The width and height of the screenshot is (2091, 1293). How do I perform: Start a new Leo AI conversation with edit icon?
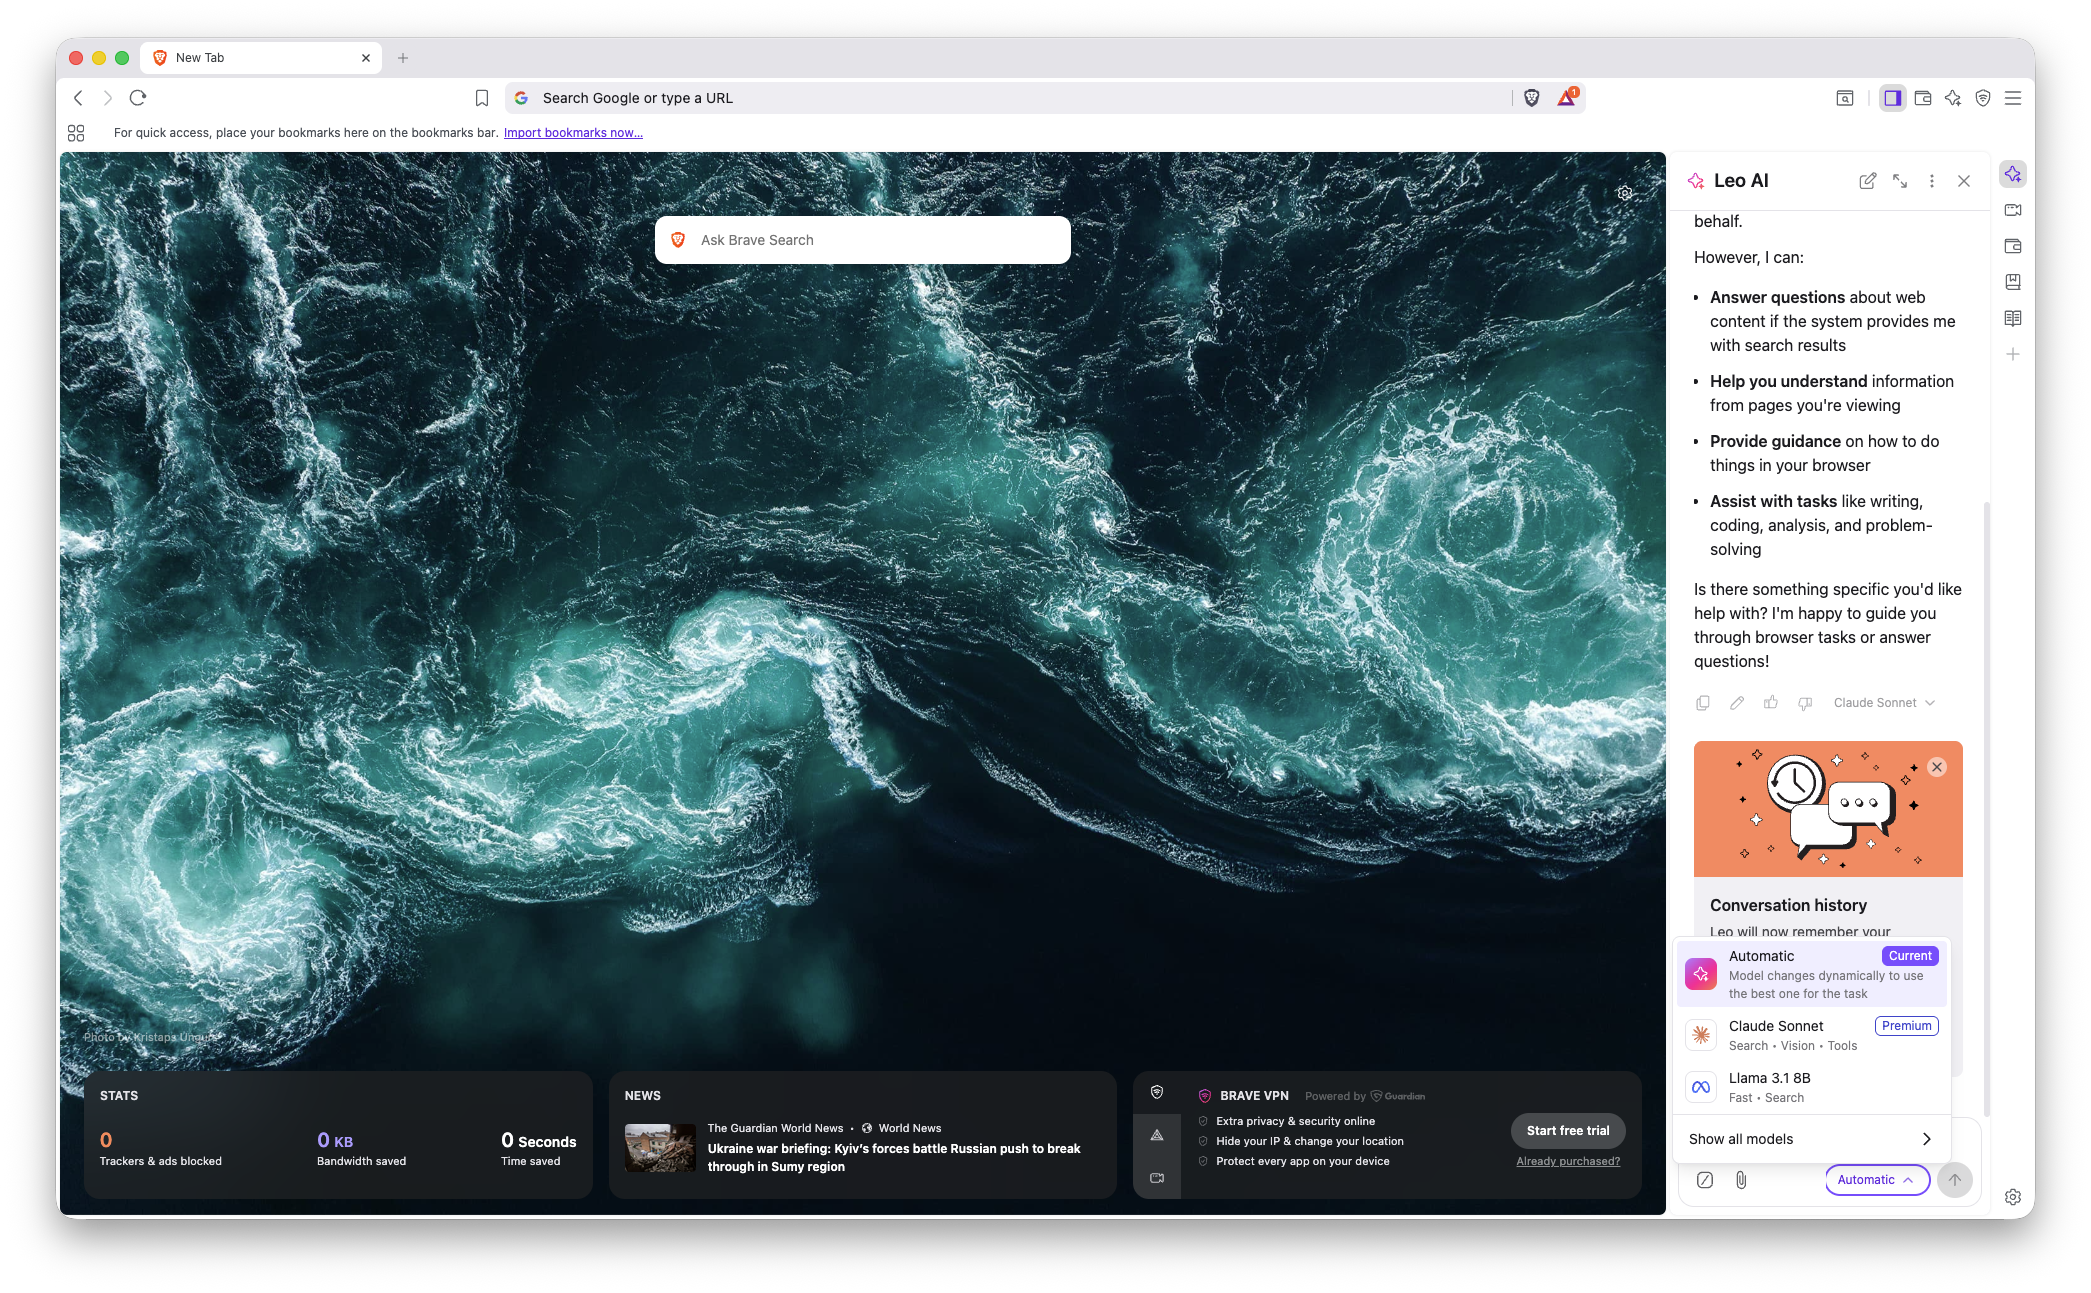click(x=1867, y=181)
